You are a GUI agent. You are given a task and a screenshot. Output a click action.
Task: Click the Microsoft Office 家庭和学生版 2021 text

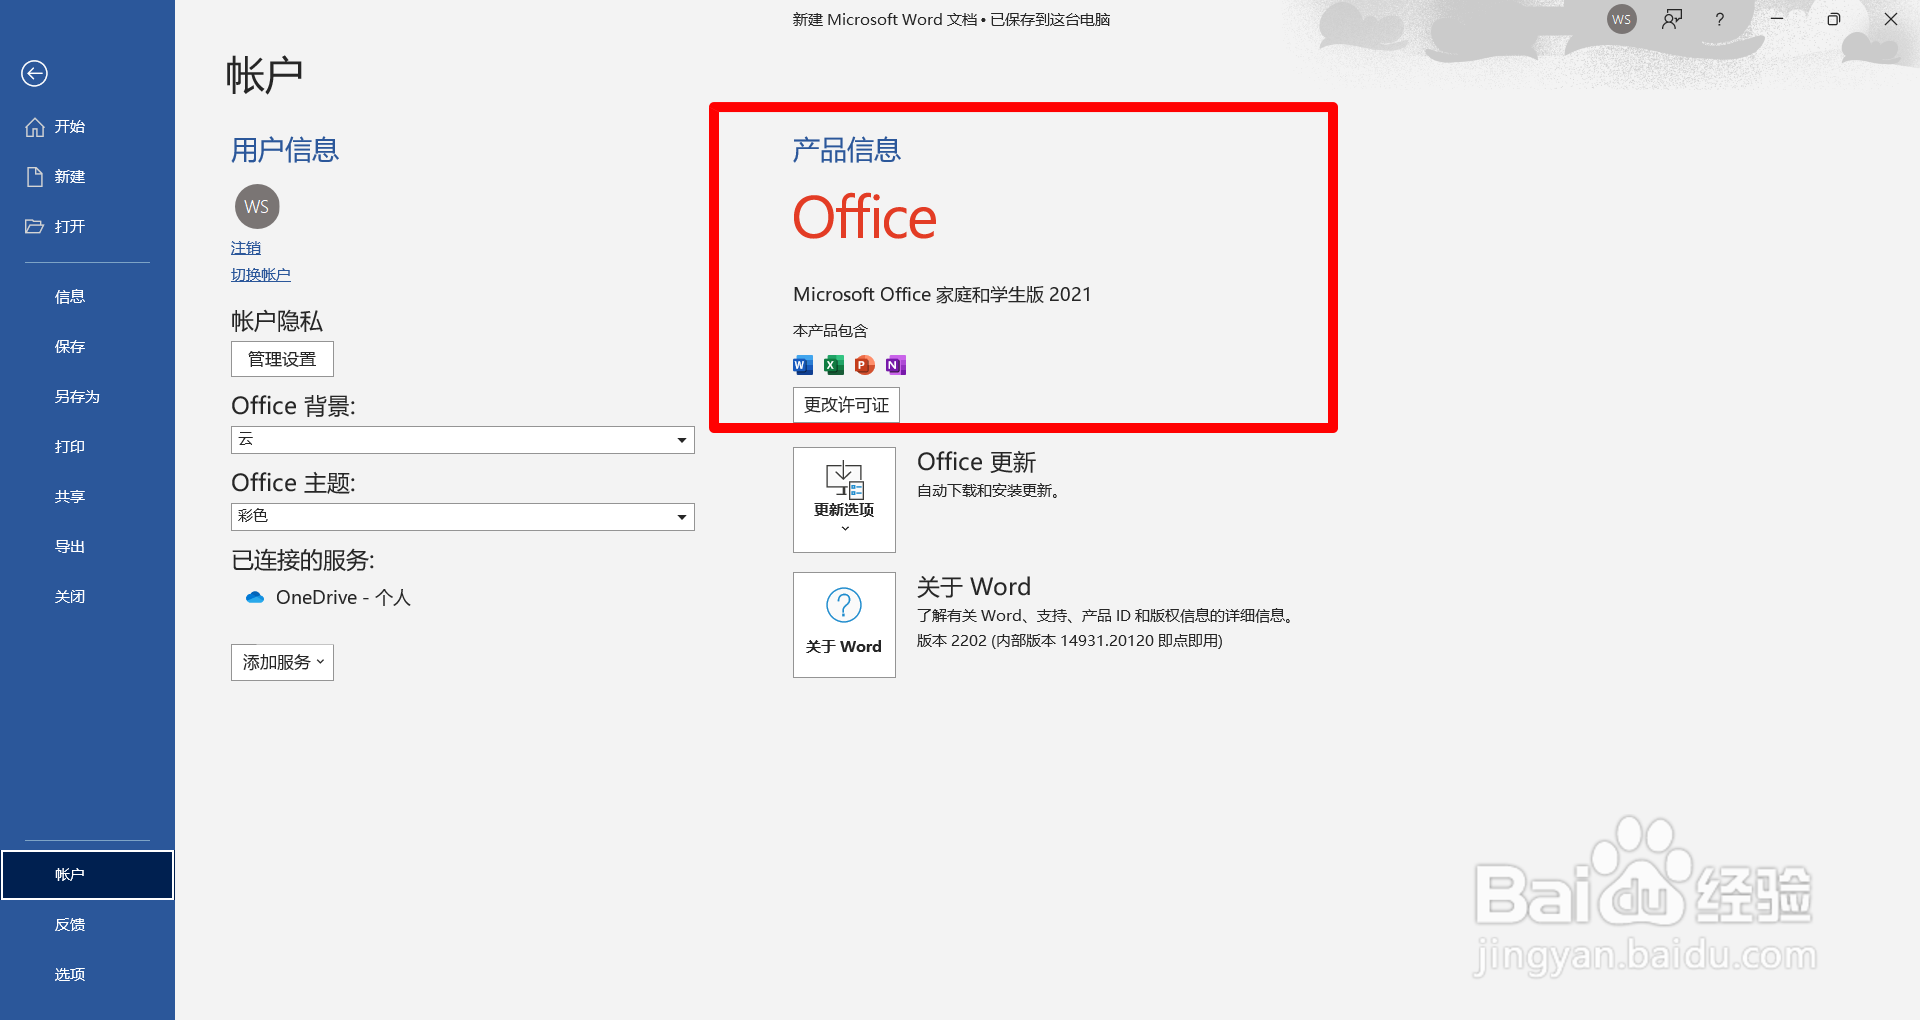(x=942, y=295)
